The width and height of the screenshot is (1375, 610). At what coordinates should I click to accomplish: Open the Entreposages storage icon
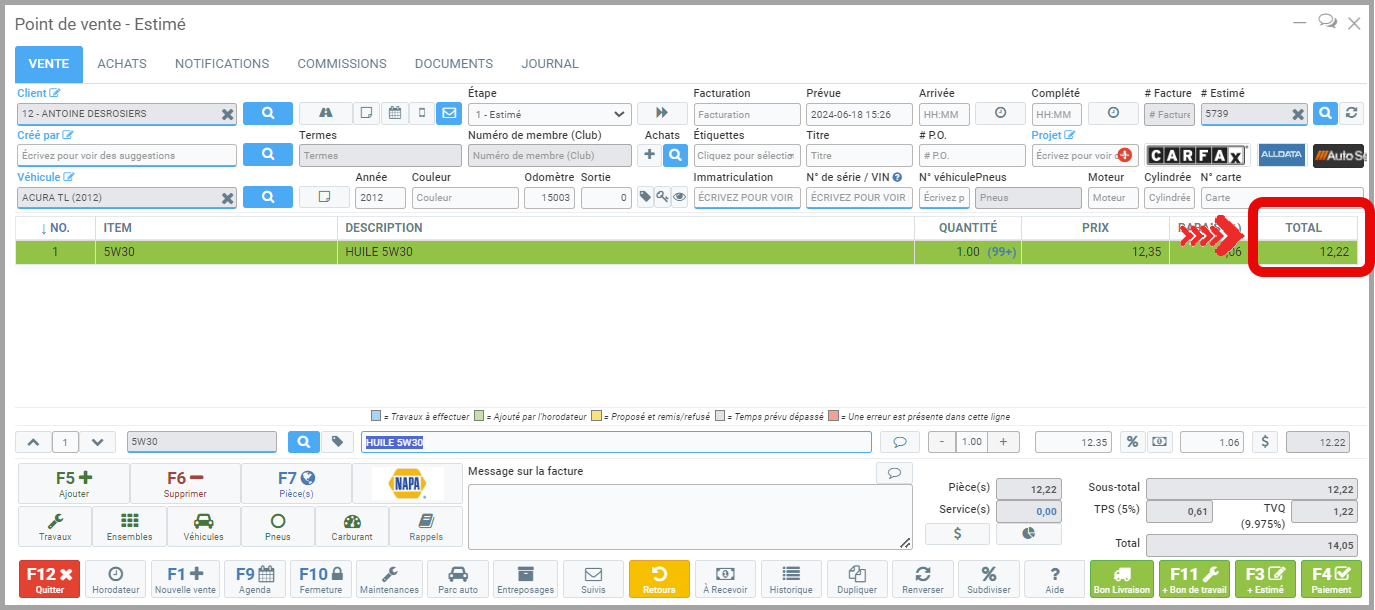point(526,579)
